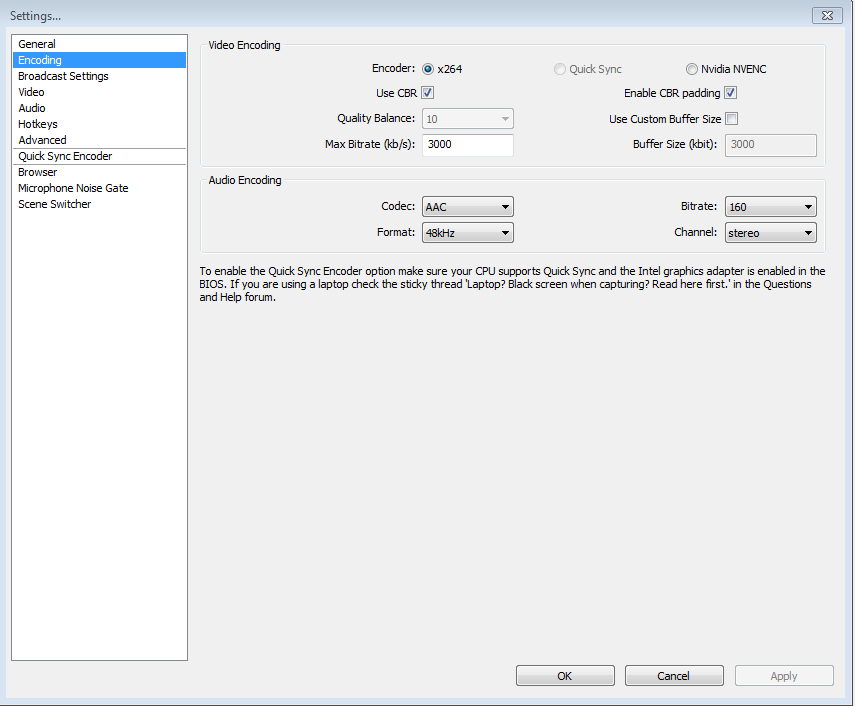Open the audio Codec dropdown
Screen dimensions: 855x706
click(468, 207)
